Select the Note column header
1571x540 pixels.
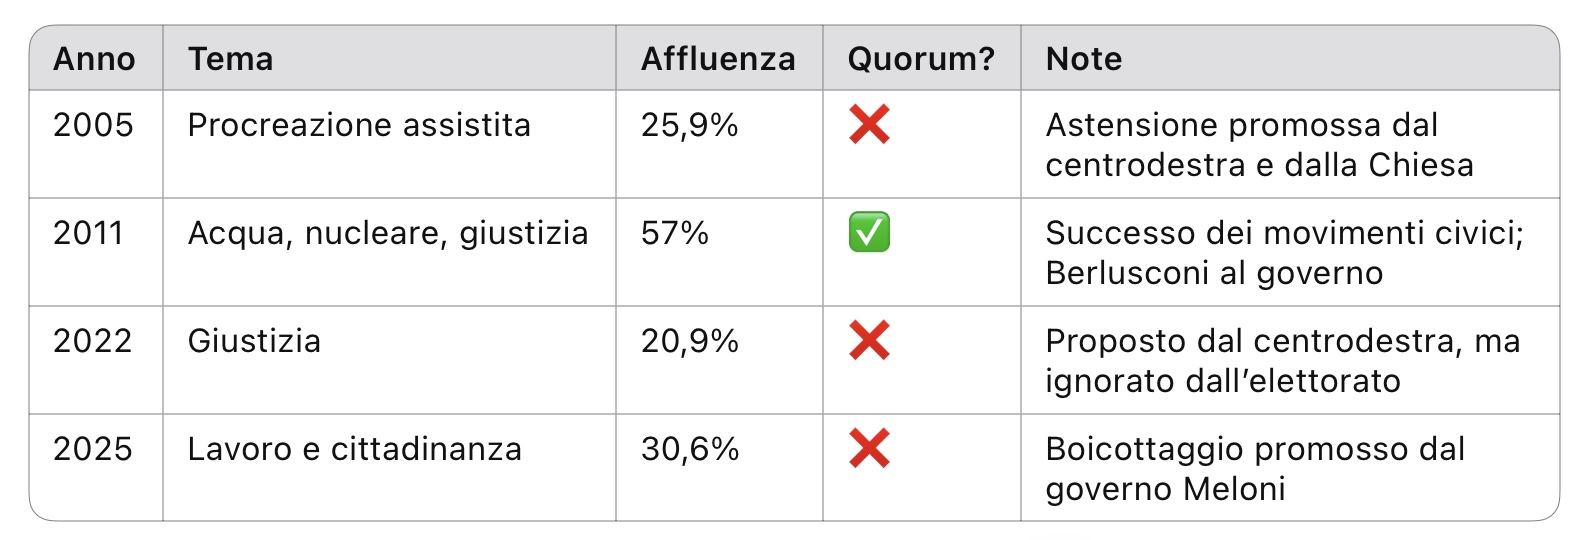[x=1084, y=59]
